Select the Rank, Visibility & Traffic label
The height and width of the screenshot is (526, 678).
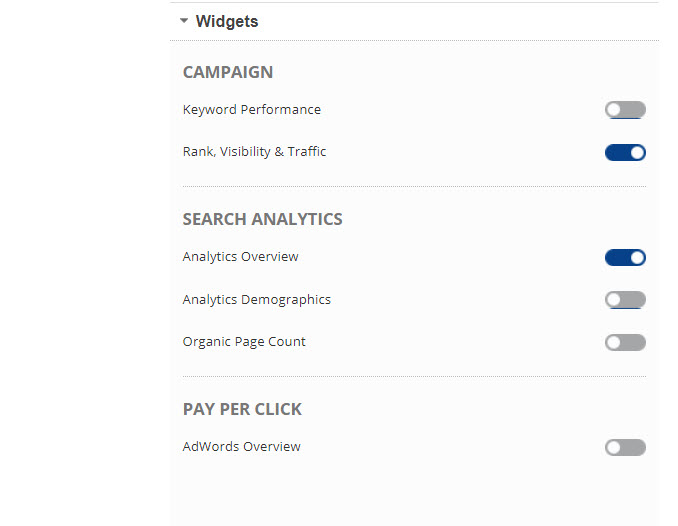254,152
